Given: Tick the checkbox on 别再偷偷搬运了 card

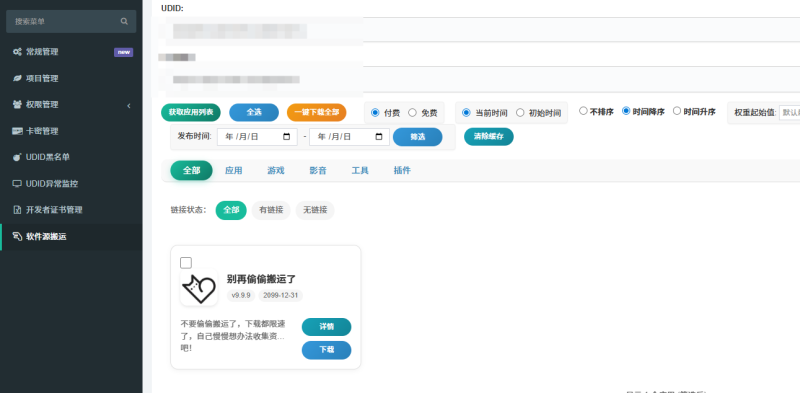Looking at the screenshot, I should [x=186, y=263].
